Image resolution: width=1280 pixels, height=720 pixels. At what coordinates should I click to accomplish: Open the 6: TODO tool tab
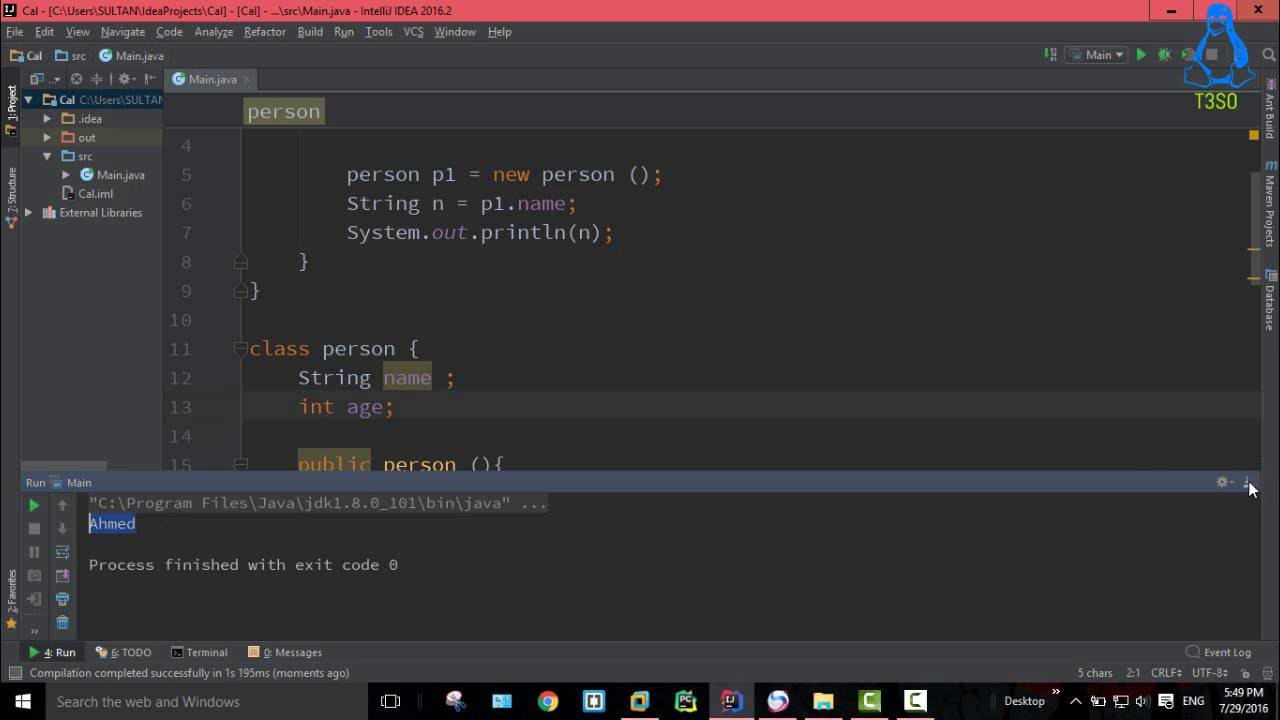coord(124,652)
